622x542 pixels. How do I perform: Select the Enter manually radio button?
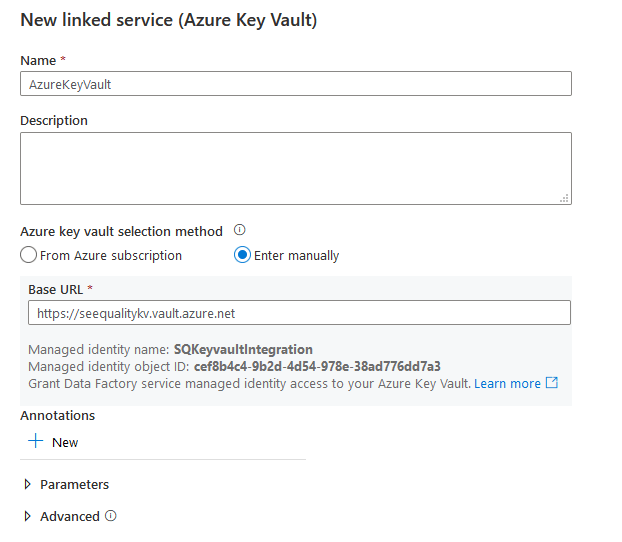242,255
